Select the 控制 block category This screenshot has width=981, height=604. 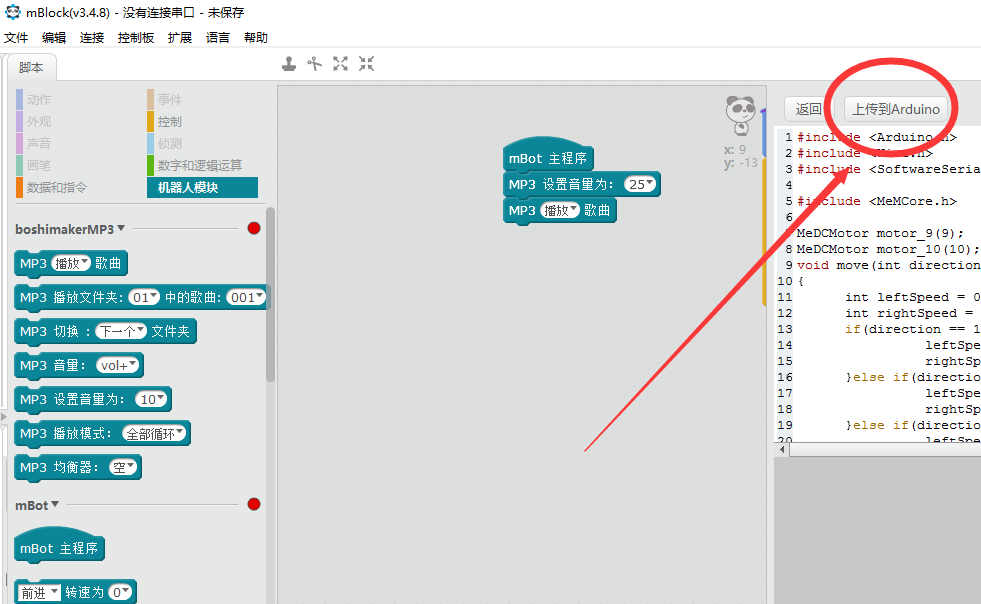click(170, 121)
